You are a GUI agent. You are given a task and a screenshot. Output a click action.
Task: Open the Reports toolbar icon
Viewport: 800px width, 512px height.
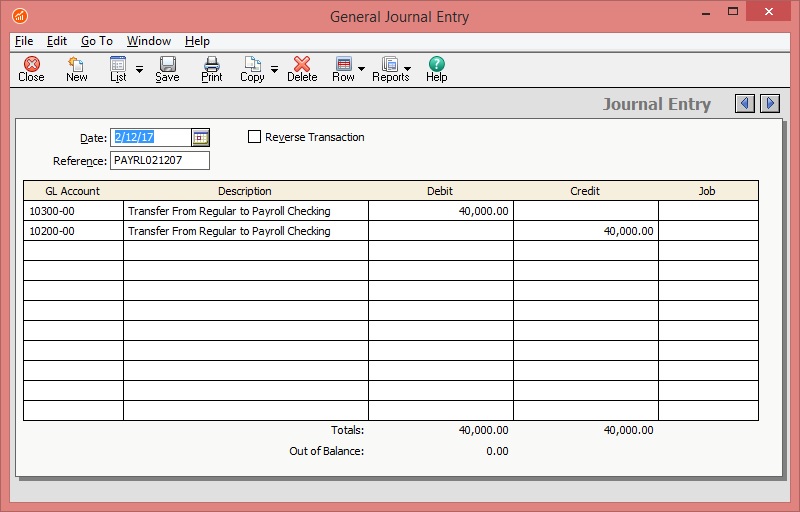[x=390, y=69]
